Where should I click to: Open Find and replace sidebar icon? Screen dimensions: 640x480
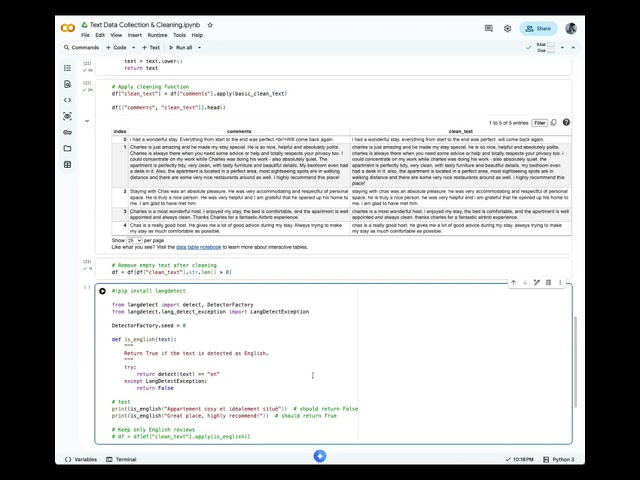[x=68, y=84]
